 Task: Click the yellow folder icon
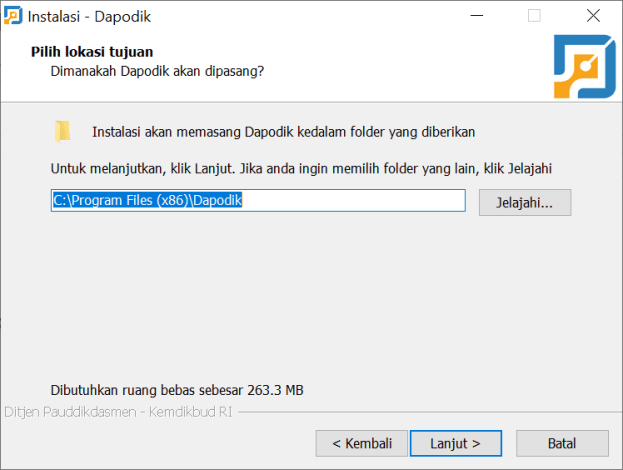coord(63,131)
